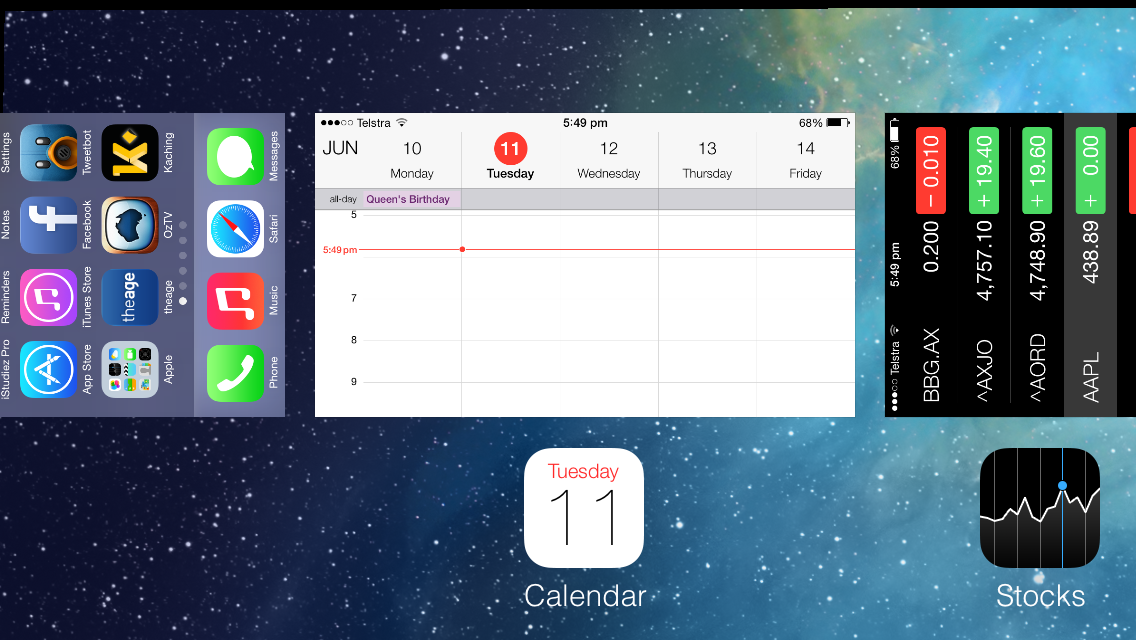This screenshot has width=1136, height=640.
Task: Open the OzTV app icon
Action: pos(130,225)
